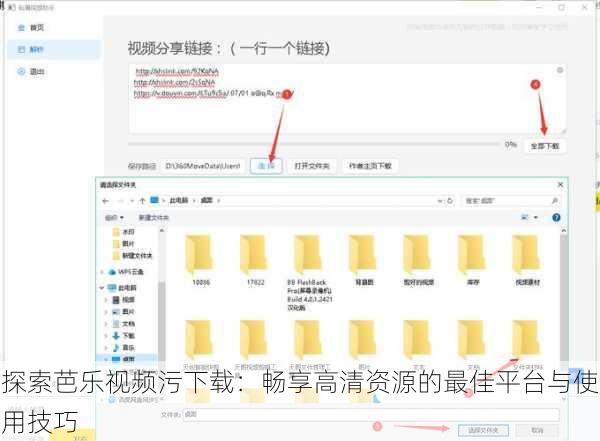Click the 退出 exit icon in sidebar

pyautogui.click(x=21, y=72)
